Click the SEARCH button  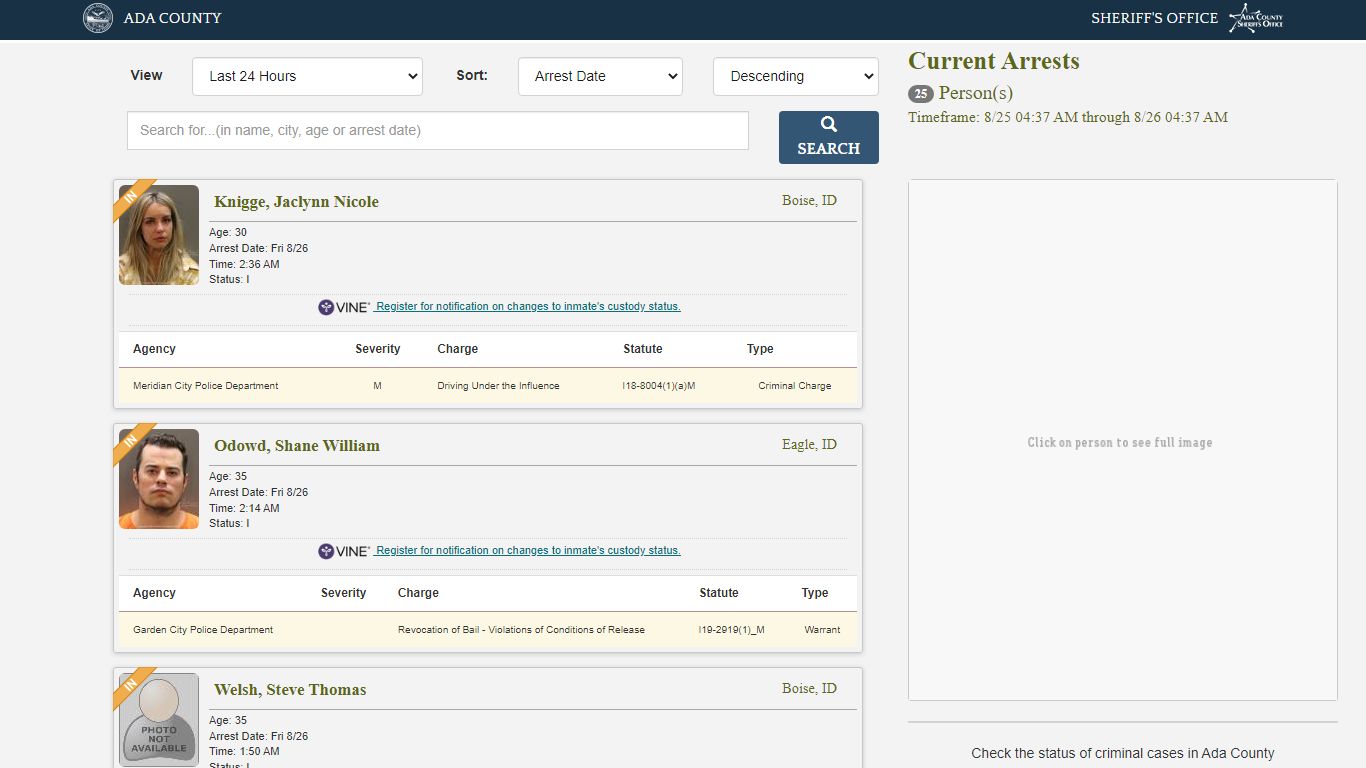(829, 137)
